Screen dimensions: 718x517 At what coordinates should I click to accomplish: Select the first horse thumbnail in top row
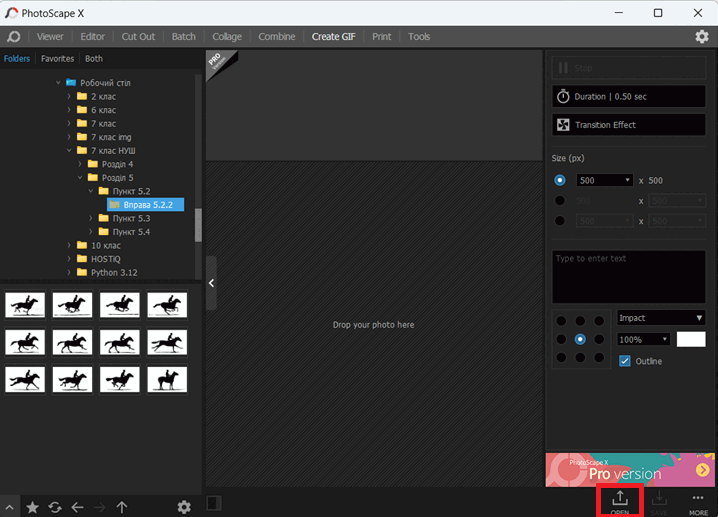tap(25, 305)
